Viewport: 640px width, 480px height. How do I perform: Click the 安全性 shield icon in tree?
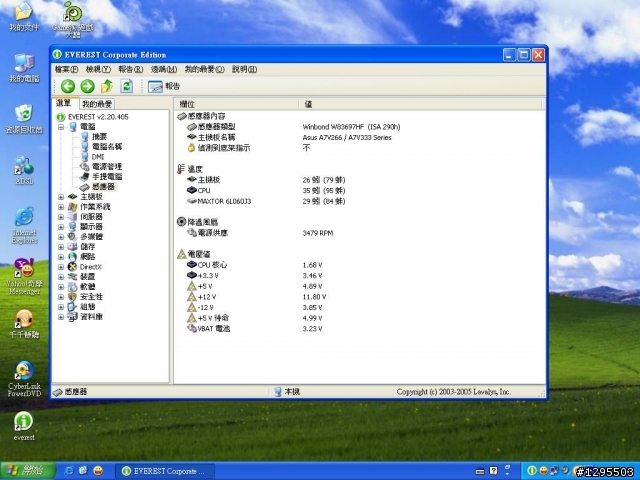click(x=72, y=297)
